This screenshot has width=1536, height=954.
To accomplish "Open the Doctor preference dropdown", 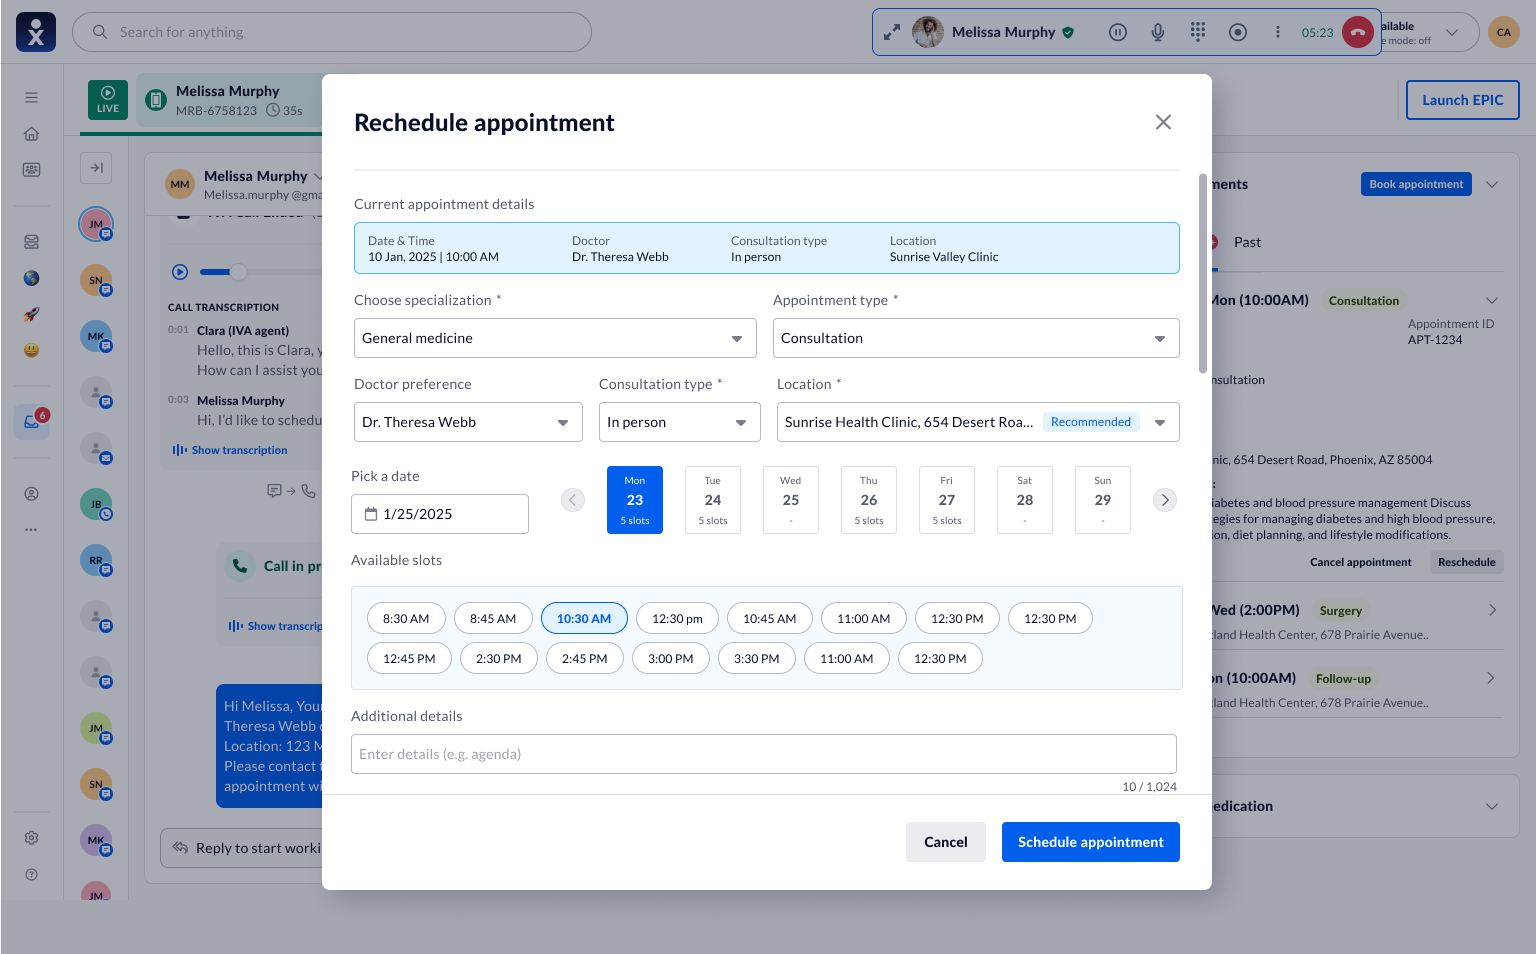I will pyautogui.click(x=468, y=422).
